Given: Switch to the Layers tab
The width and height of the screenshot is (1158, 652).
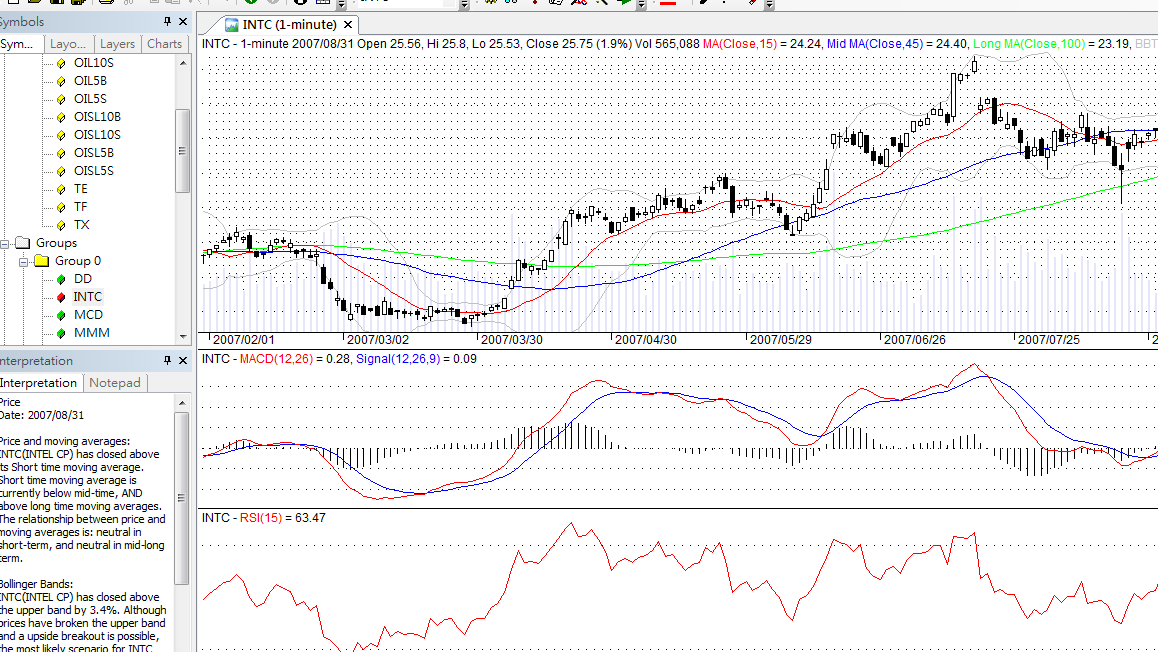Looking at the screenshot, I should point(117,44).
